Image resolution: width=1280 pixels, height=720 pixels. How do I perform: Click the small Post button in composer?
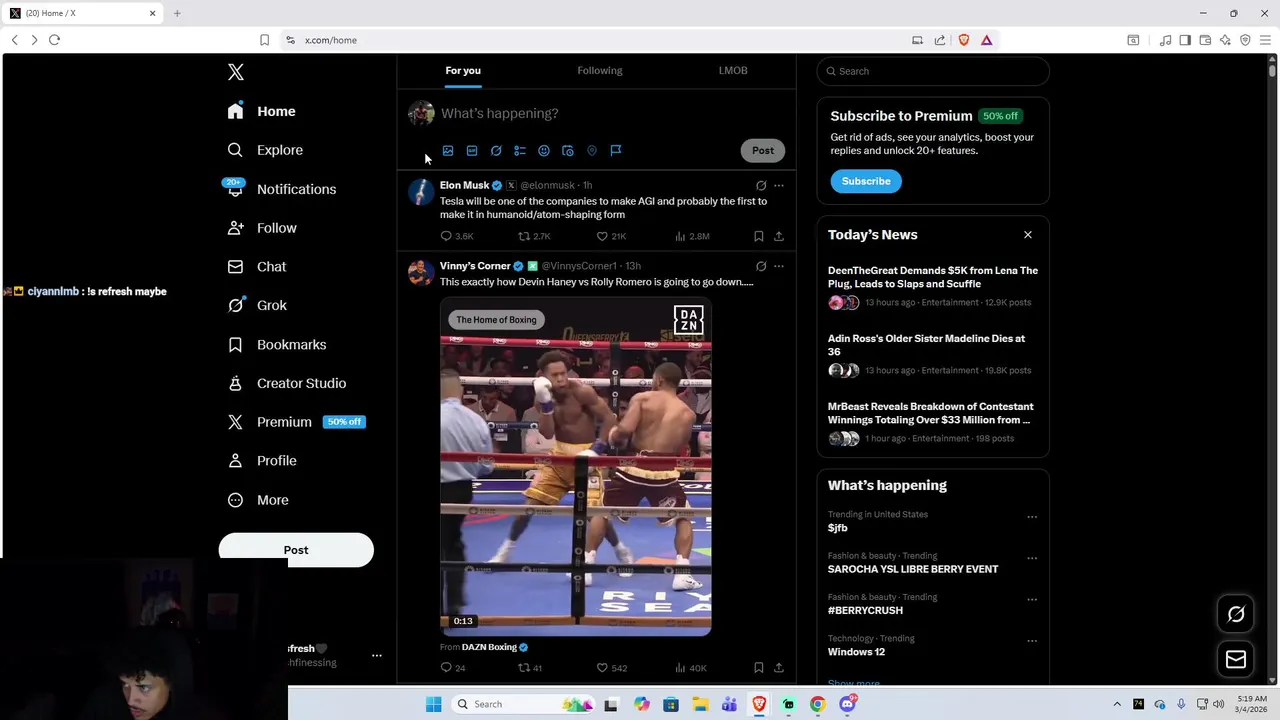coord(763,150)
